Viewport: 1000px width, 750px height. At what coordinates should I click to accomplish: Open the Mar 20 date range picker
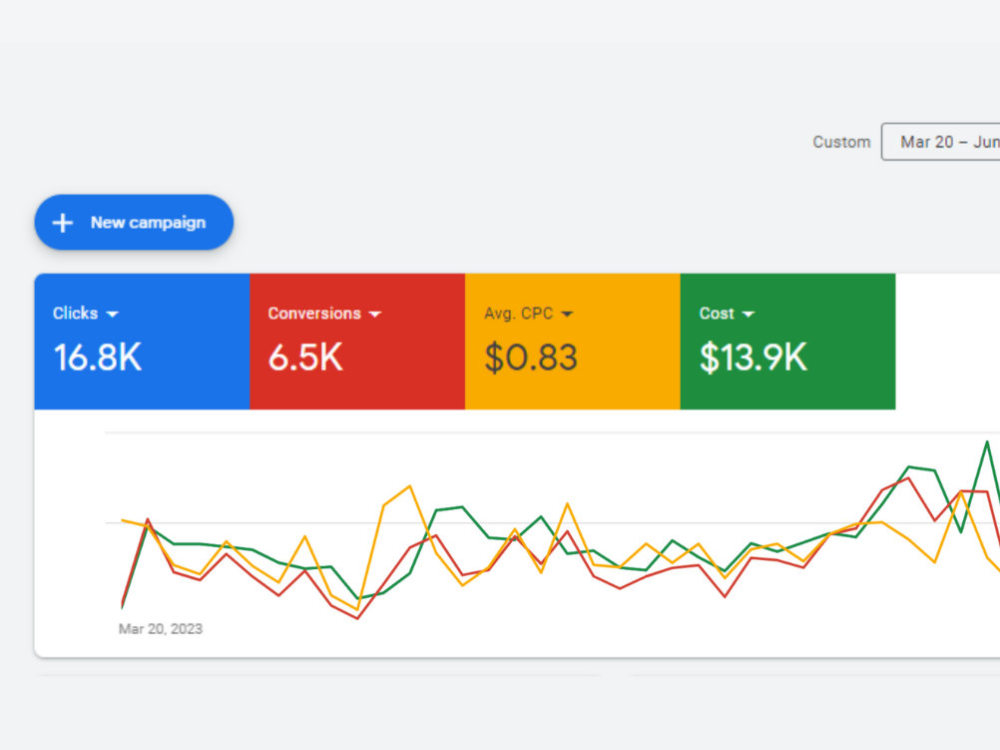(941, 142)
